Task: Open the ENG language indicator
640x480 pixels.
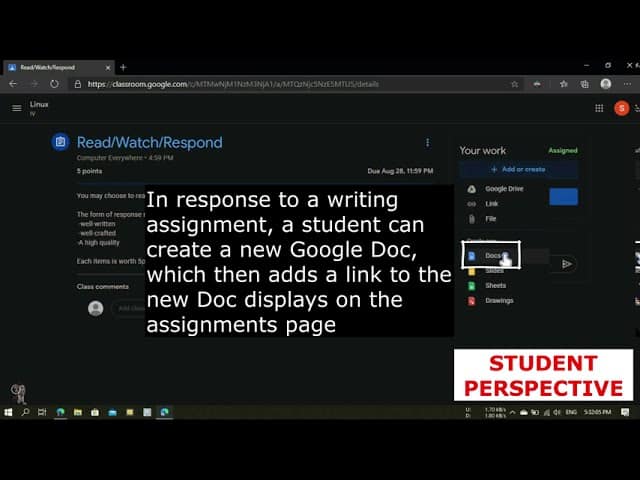Action: 571,412
